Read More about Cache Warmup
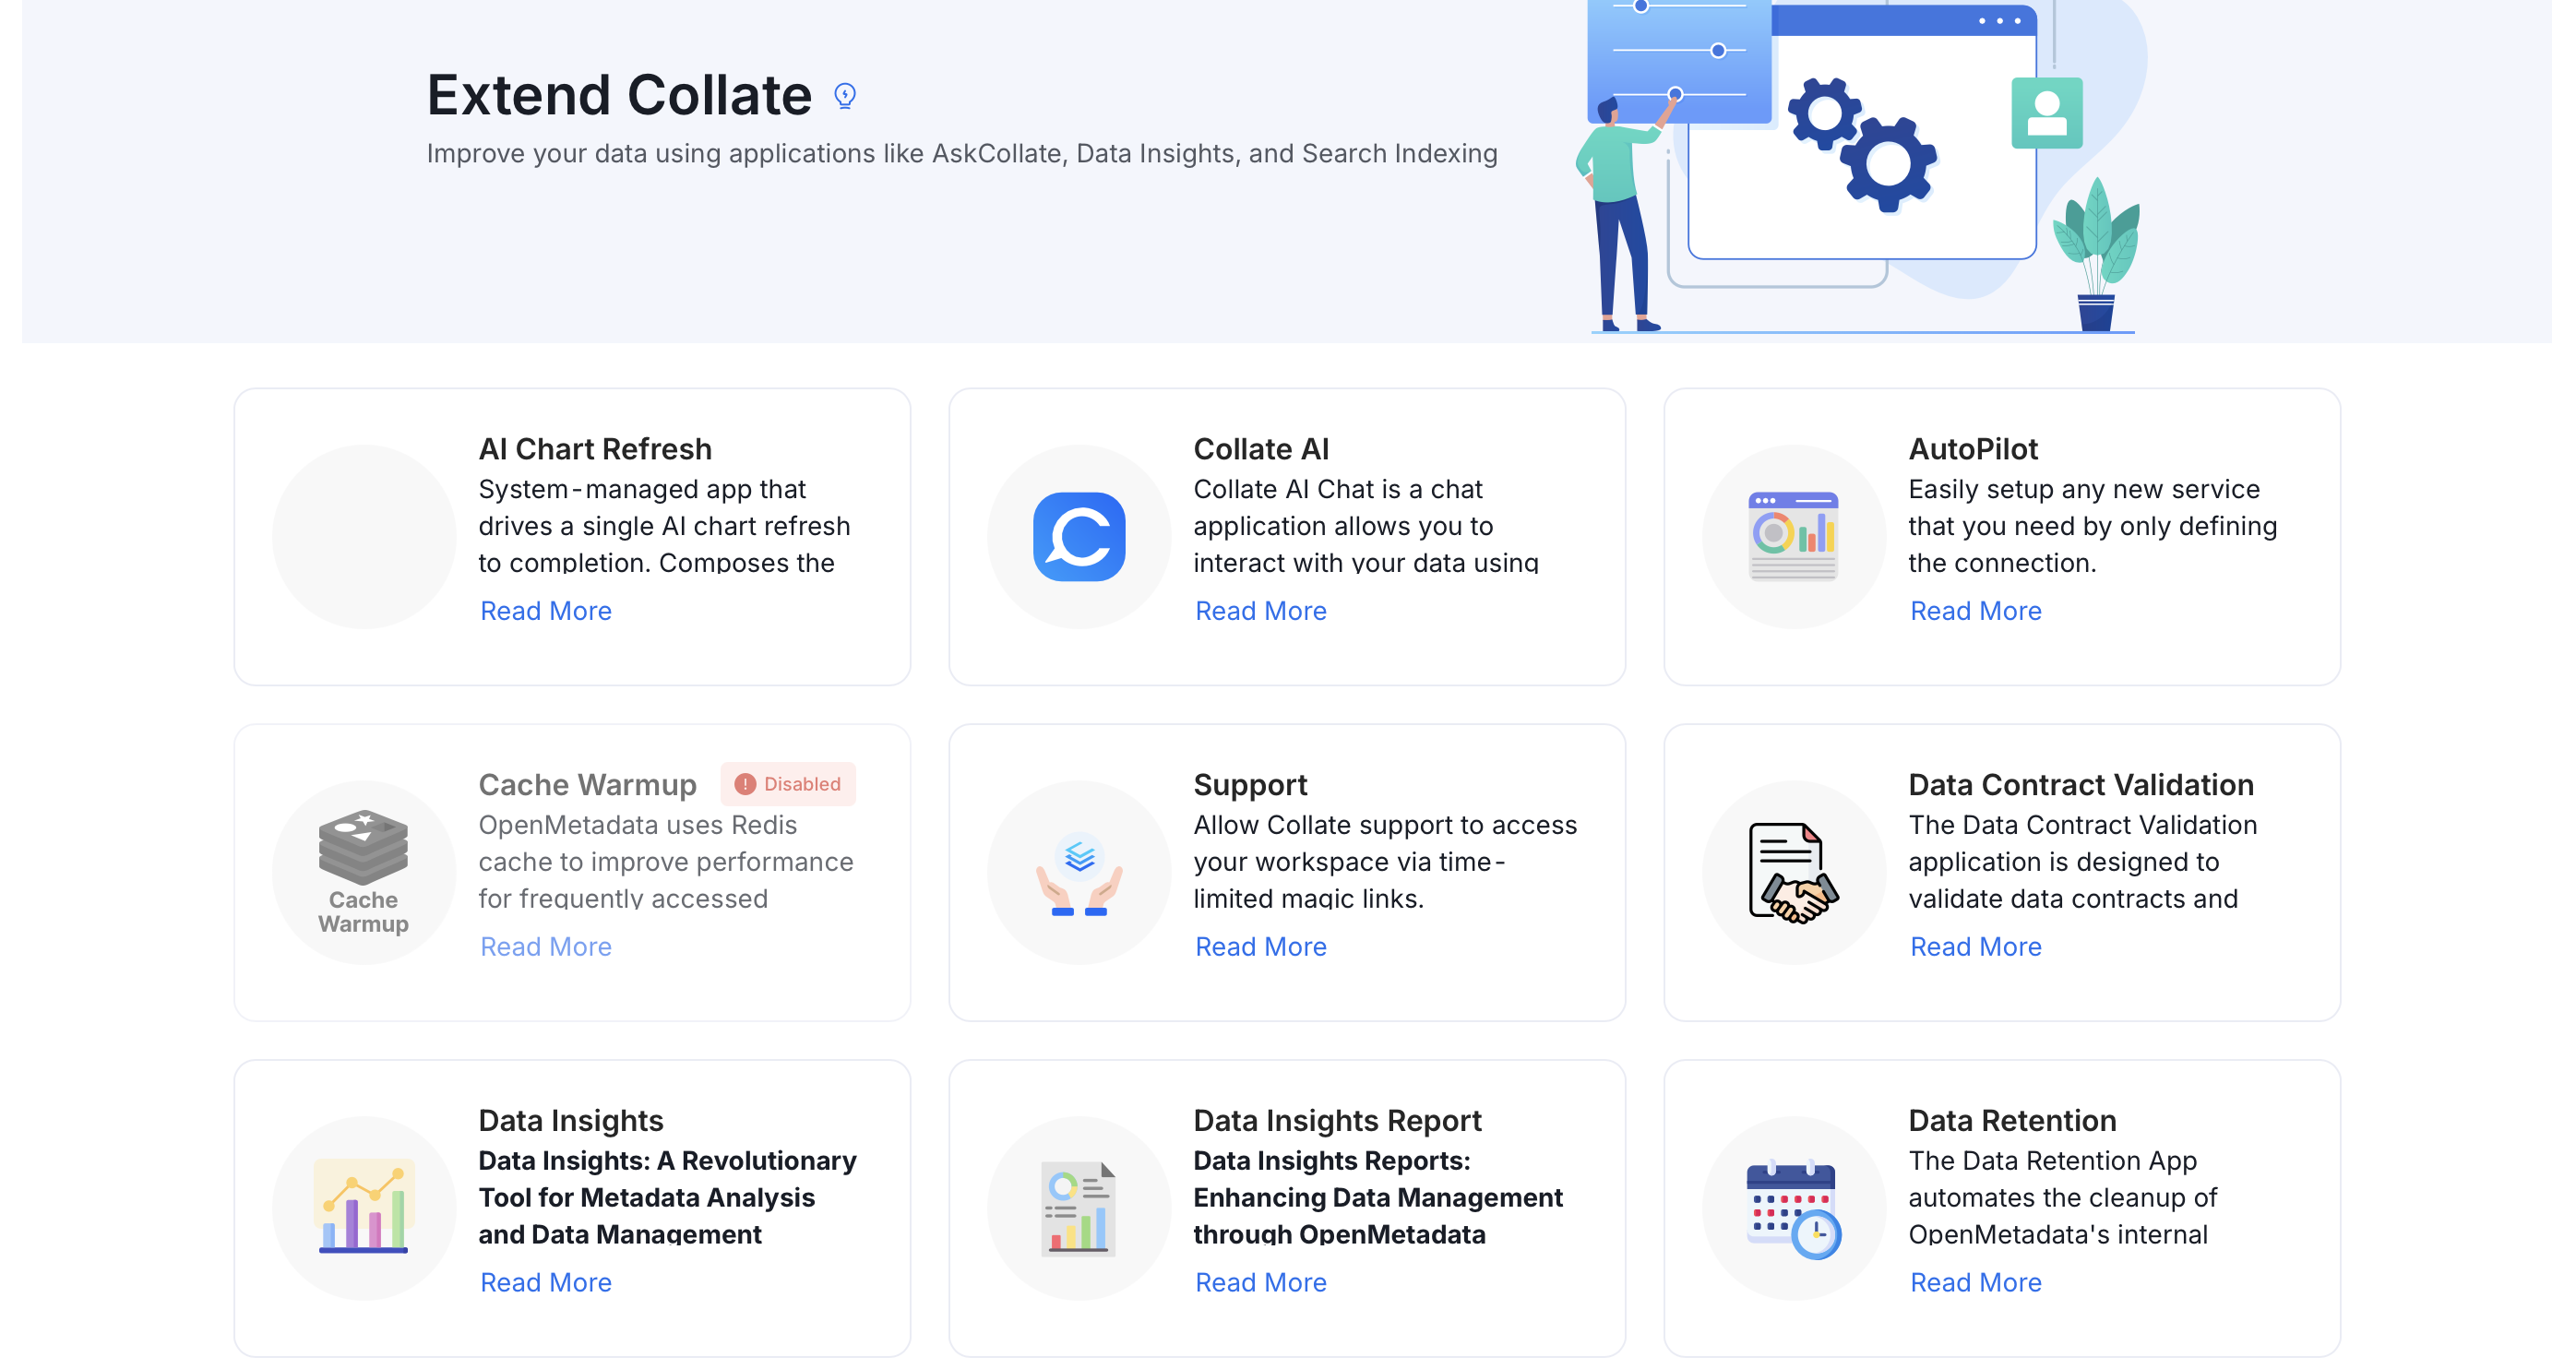The height and width of the screenshot is (1369, 2576). point(546,947)
